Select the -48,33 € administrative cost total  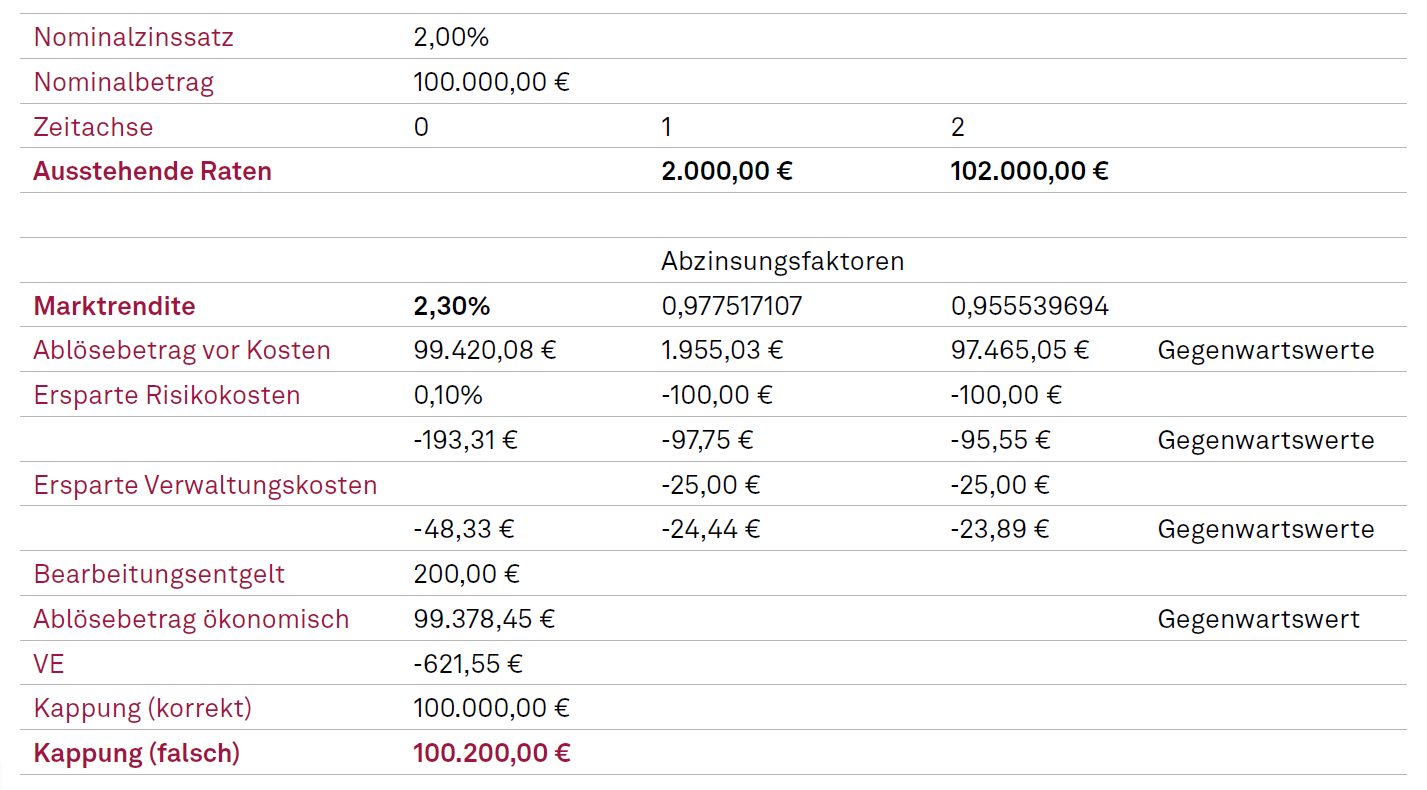463,529
